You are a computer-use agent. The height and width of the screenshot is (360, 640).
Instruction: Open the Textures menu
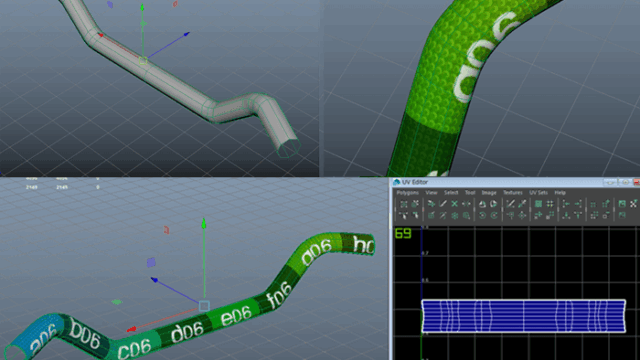(x=513, y=193)
